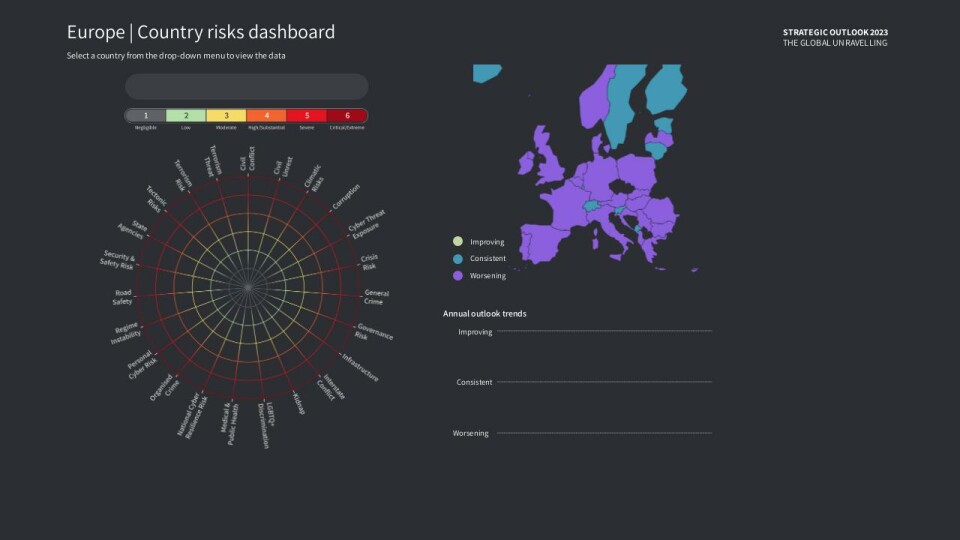Click the Interstate Conflict radar label

pos(331,388)
